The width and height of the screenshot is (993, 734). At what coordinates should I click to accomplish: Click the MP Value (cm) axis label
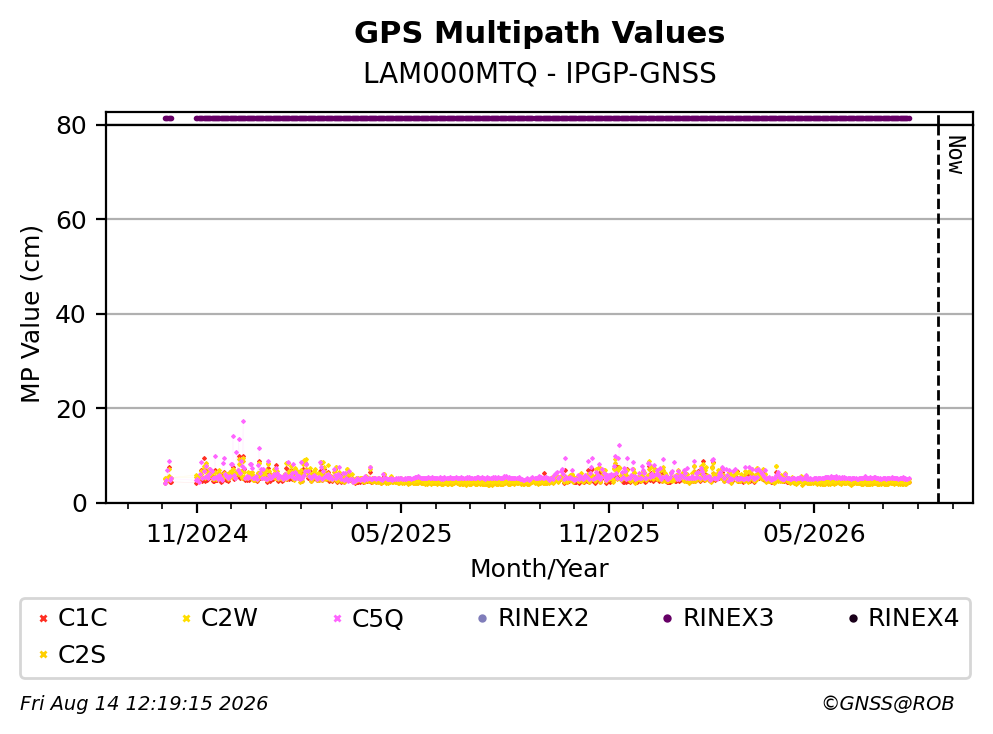[30, 314]
